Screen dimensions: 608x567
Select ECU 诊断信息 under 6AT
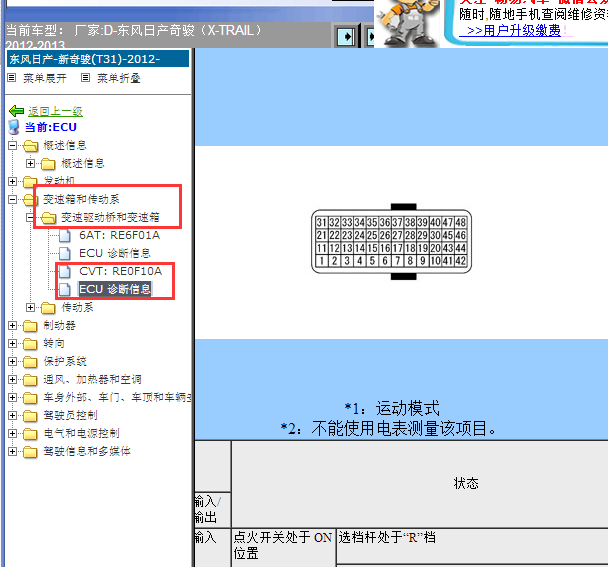click(115, 253)
